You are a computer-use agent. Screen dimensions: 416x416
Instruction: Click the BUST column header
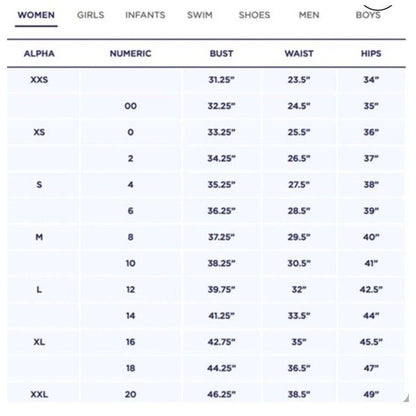pos(221,54)
